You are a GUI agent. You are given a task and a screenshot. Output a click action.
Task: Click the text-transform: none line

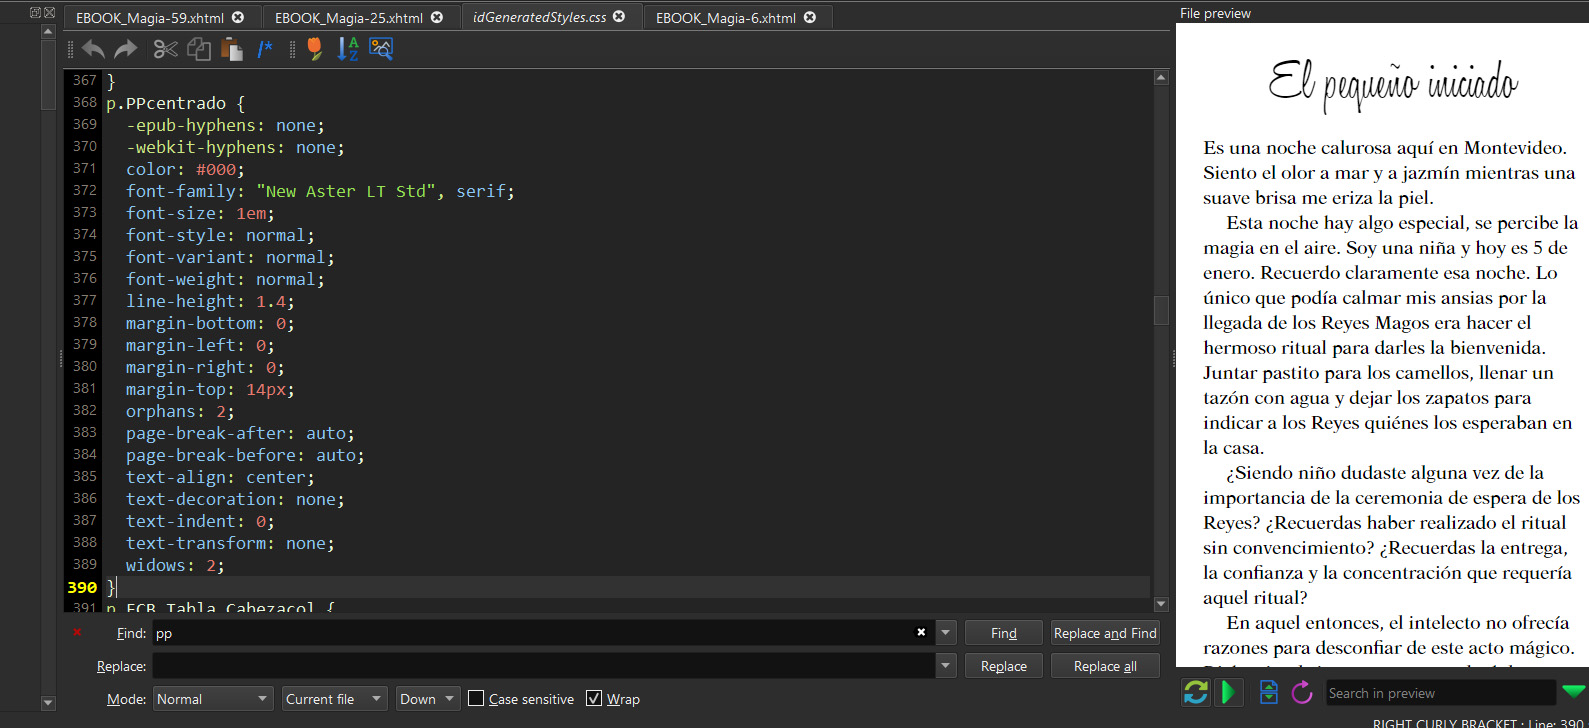point(230,543)
